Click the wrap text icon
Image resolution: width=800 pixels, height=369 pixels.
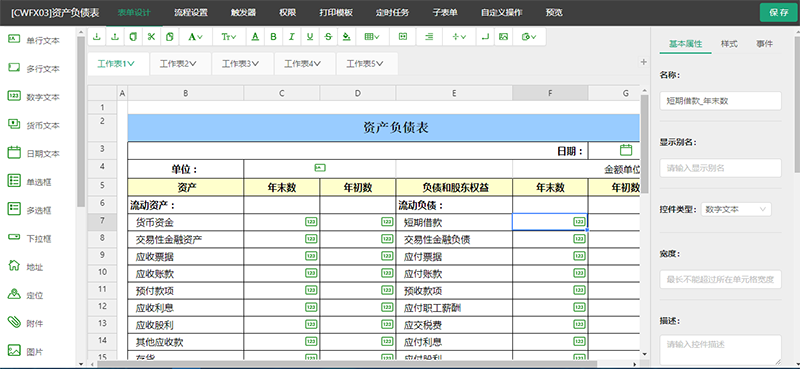[x=485, y=37]
